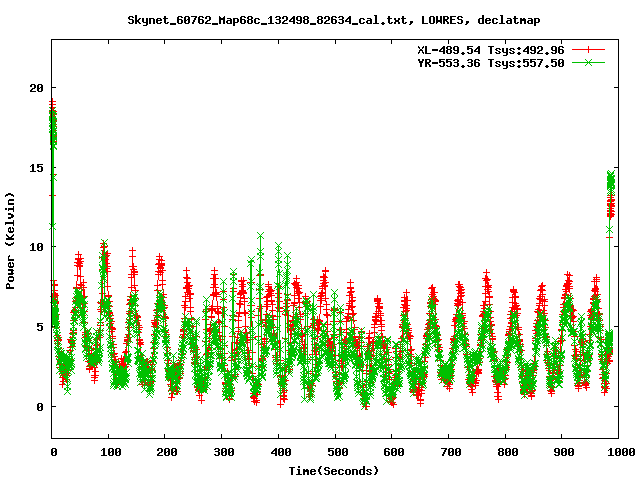Click x-axis tick label 1000

[x=620, y=452]
